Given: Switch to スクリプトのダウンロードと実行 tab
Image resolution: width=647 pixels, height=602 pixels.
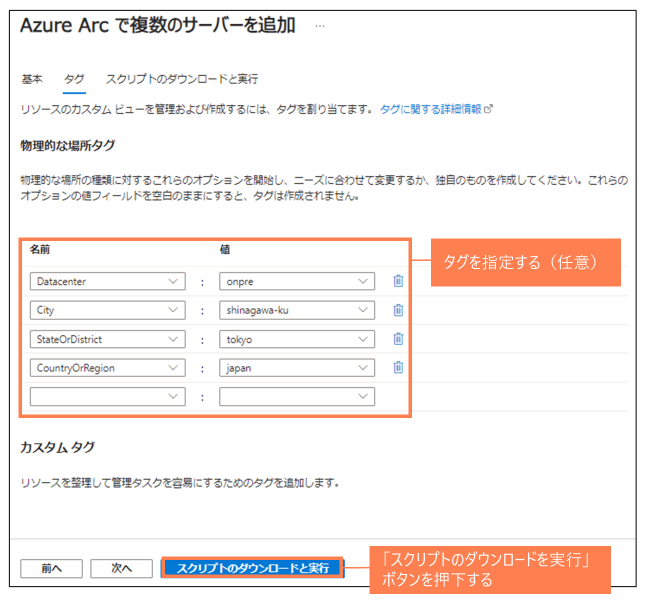Looking at the screenshot, I should [182, 79].
